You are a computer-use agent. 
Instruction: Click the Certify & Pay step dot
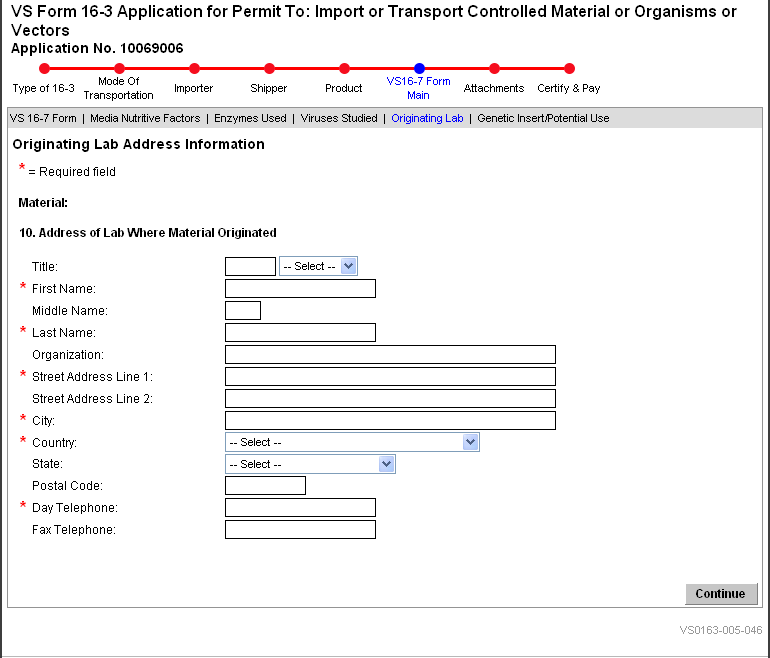(x=569, y=69)
